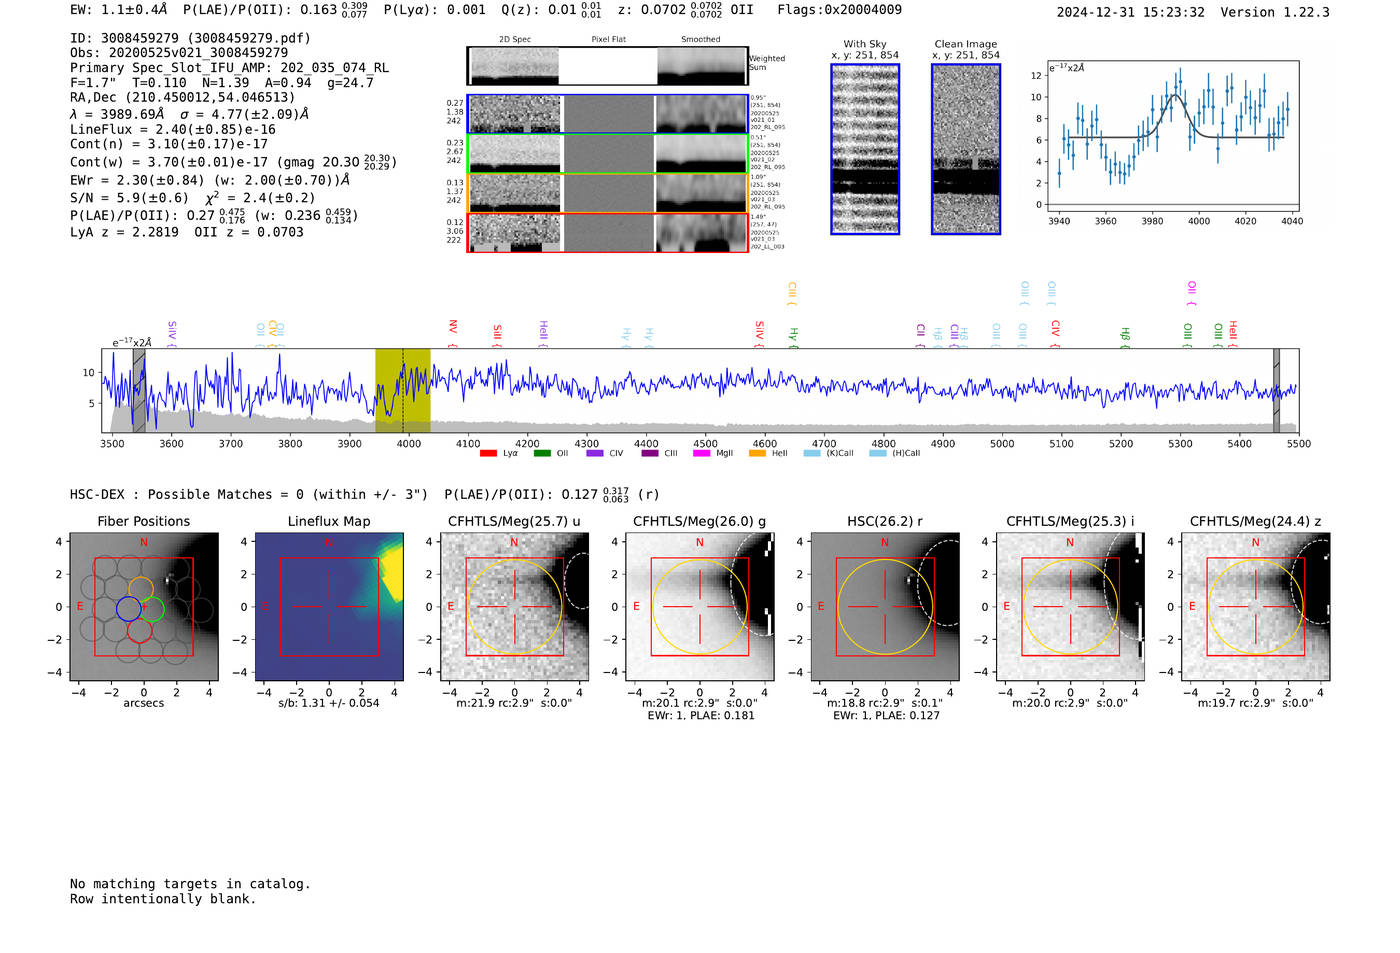
Task: Click the (K)CaII light-blue legend swatch
Action: point(812,453)
